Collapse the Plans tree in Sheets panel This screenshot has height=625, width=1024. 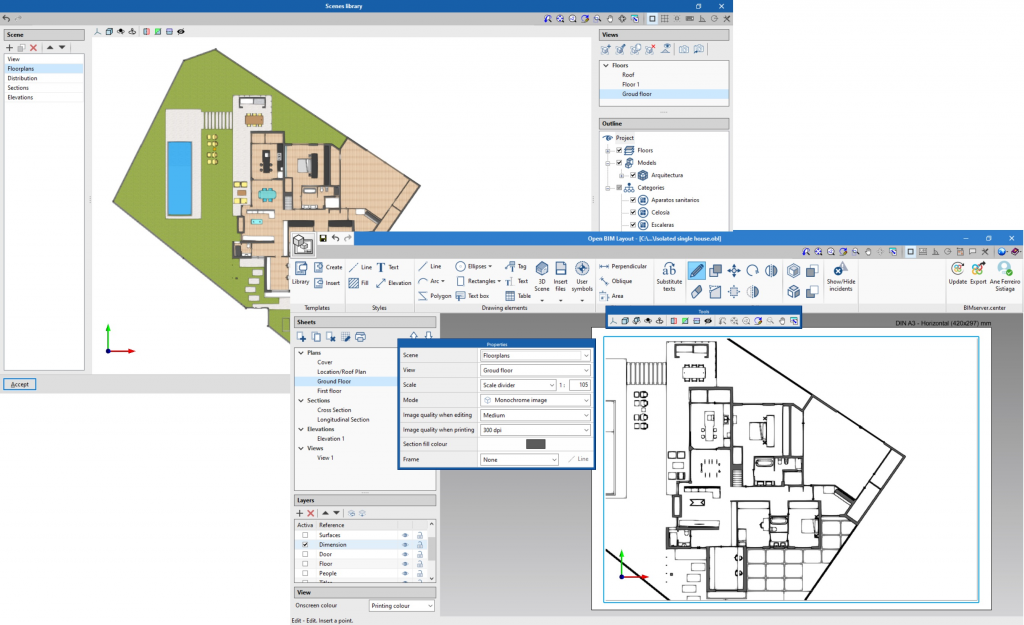(x=301, y=352)
